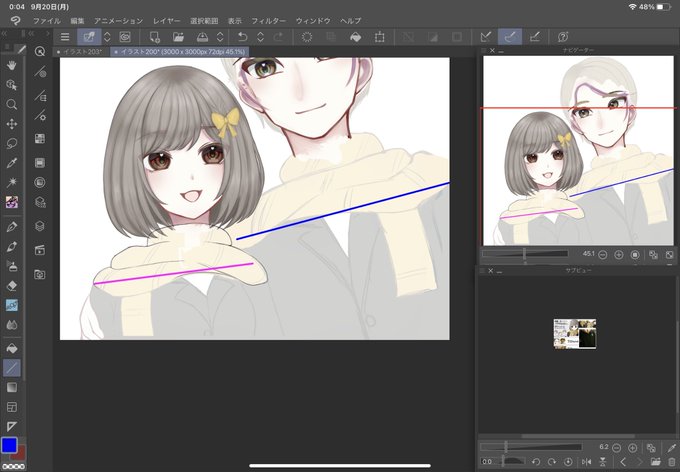Zoom in navigator with plus button

pyautogui.click(x=619, y=255)
